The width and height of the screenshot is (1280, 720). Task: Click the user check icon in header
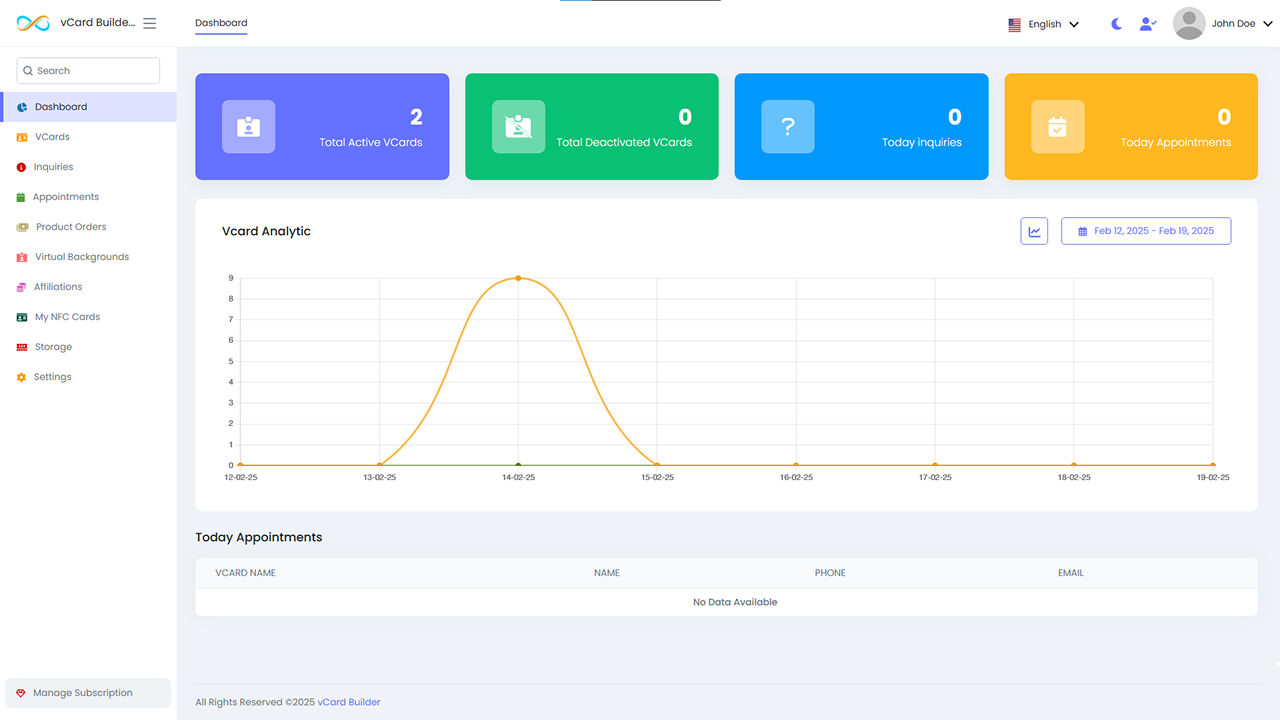(x=1148, y=24)
